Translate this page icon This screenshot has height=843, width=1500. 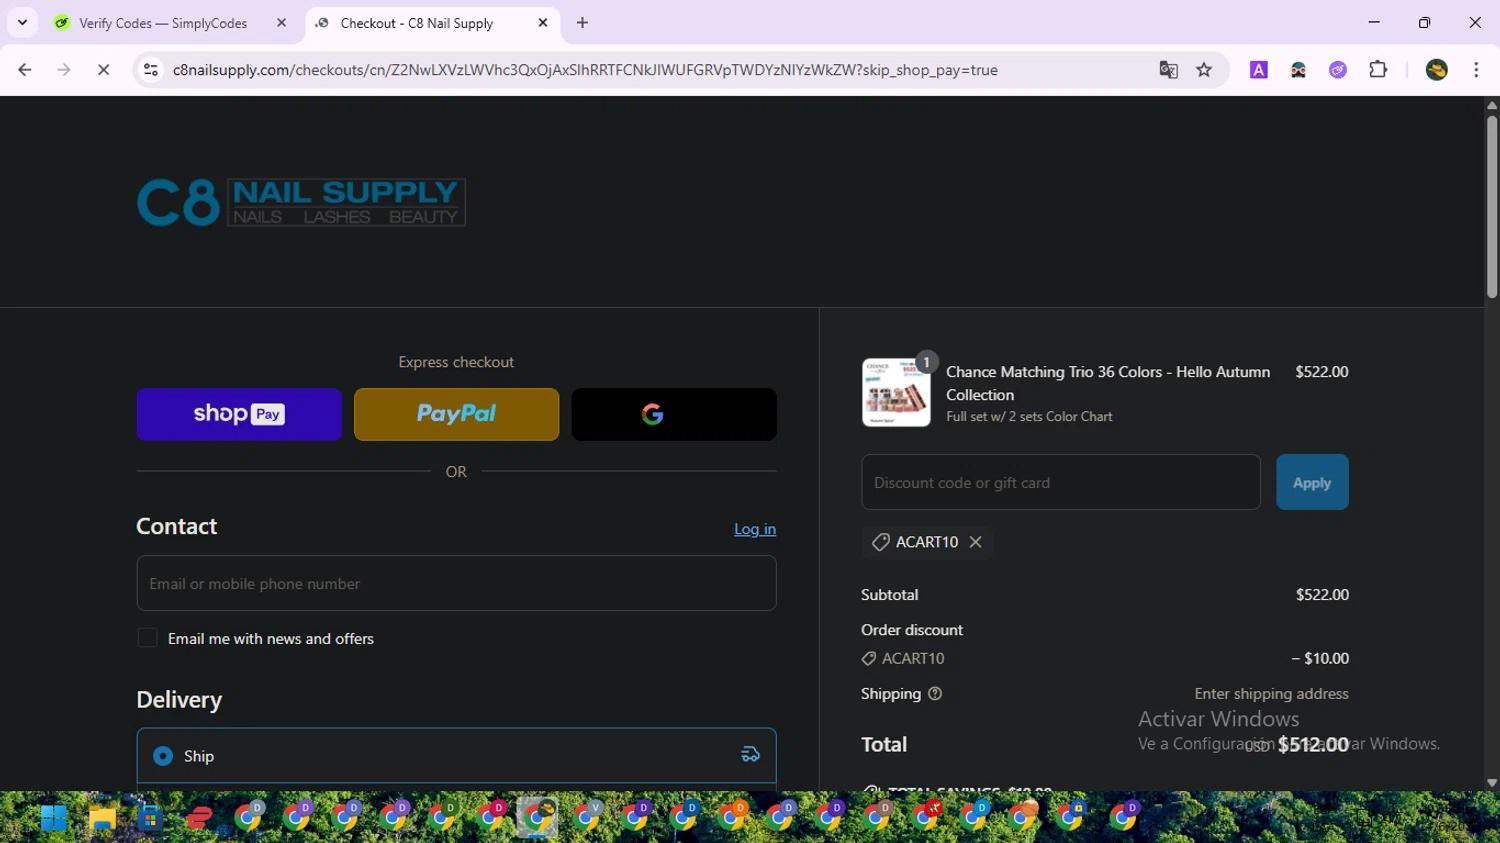tap(1168, 70)
